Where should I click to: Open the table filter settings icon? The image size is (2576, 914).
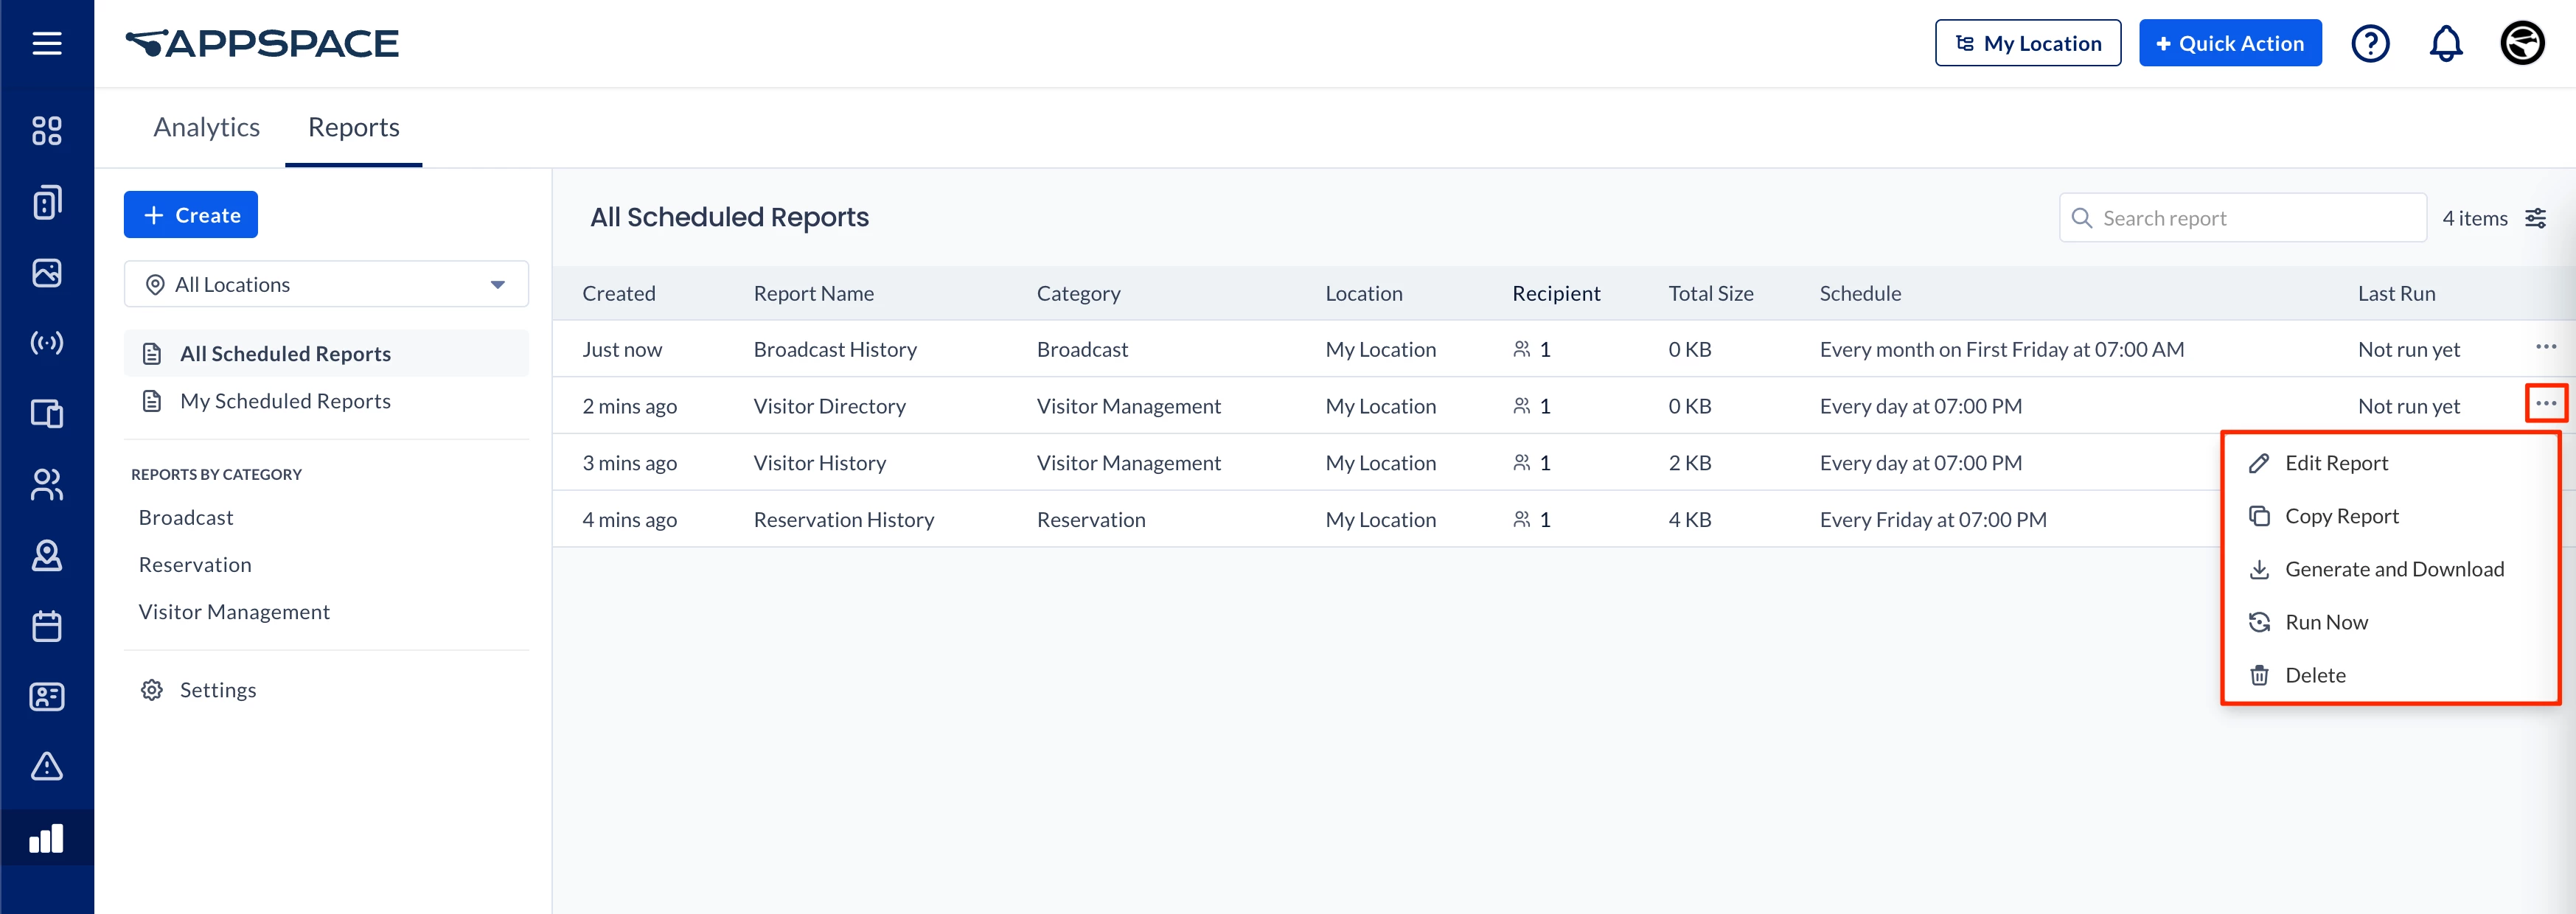(x=2535, y=218)
